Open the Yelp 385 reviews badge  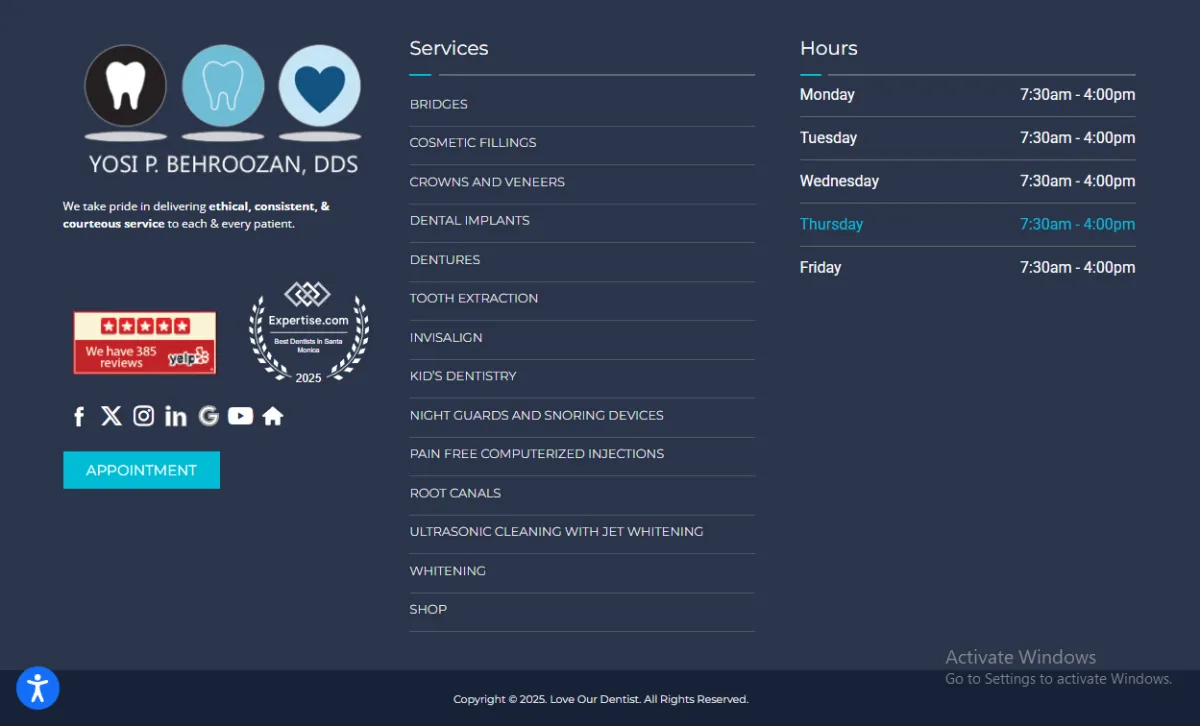click(144, 343)
